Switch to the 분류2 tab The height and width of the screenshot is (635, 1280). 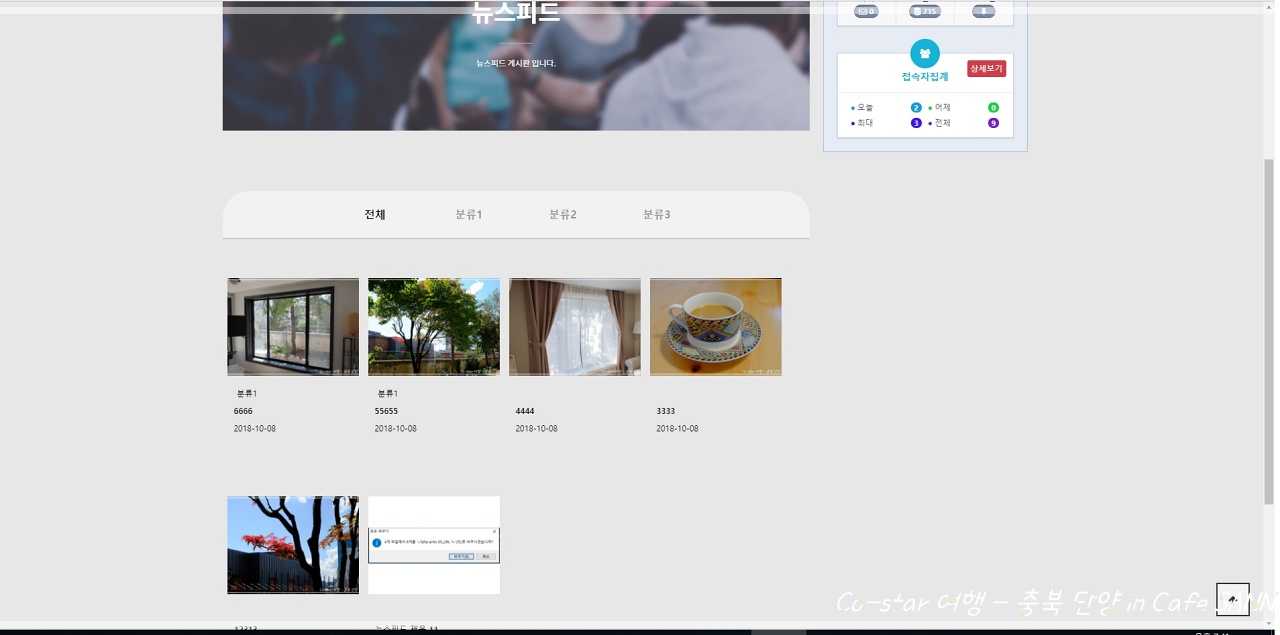[x=562, y=215]
